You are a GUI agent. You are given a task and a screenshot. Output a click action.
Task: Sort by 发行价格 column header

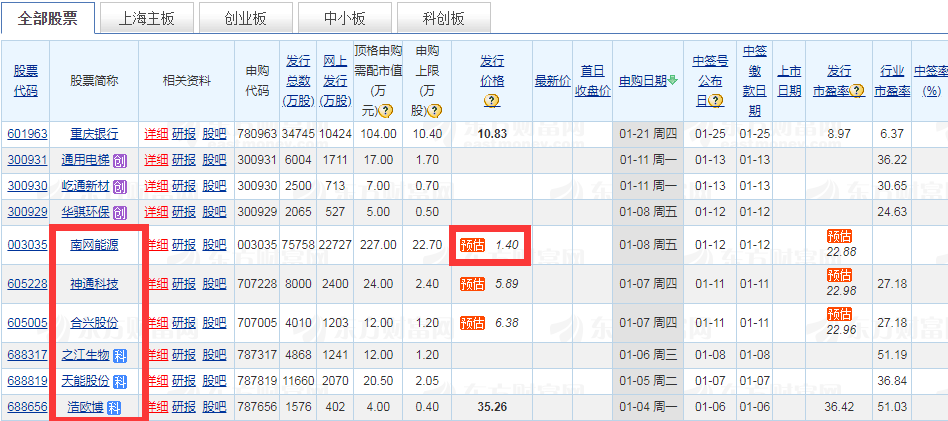(x=492, y=71)
